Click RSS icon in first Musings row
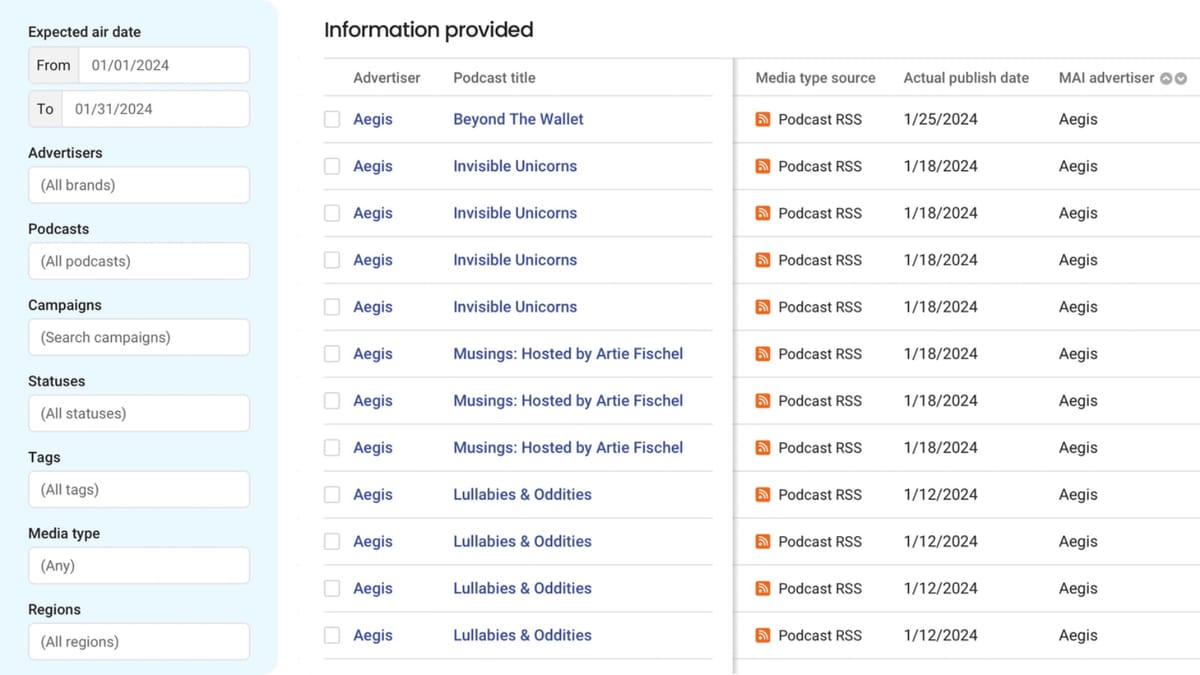 pos(763,354)
